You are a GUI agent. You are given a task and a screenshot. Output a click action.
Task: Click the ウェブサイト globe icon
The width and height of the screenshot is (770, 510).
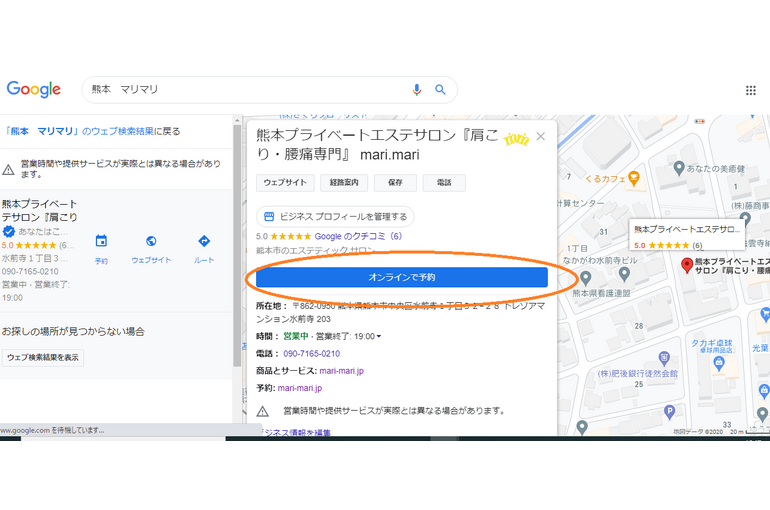(151, 241)
